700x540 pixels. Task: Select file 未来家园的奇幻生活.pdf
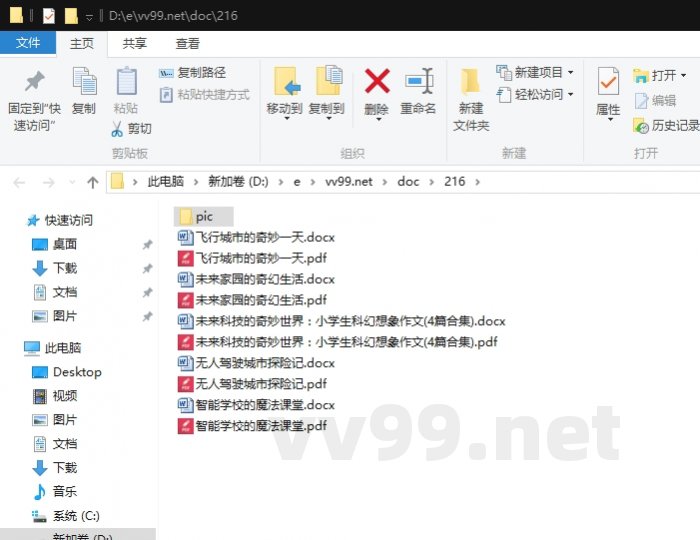252,300
